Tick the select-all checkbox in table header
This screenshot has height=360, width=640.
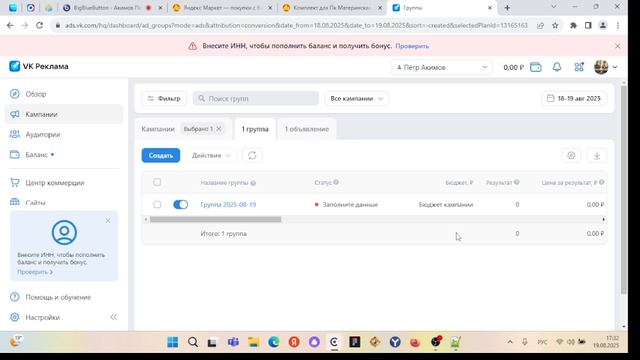(157, 182)
